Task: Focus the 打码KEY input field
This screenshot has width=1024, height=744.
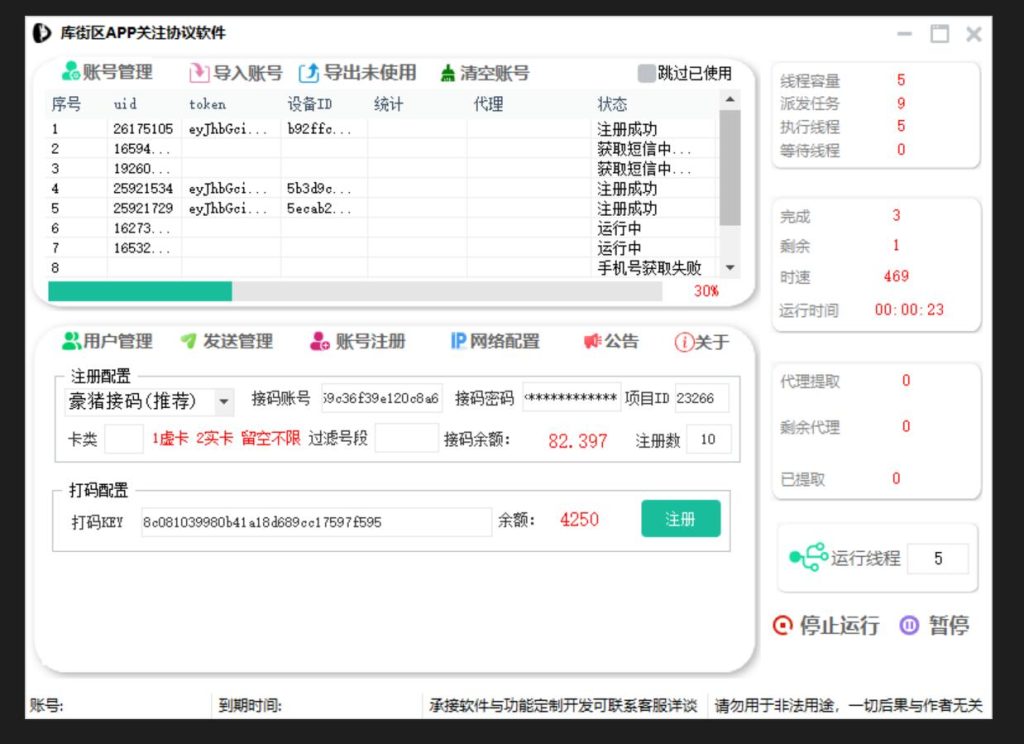Action: (x=316, y=521)
